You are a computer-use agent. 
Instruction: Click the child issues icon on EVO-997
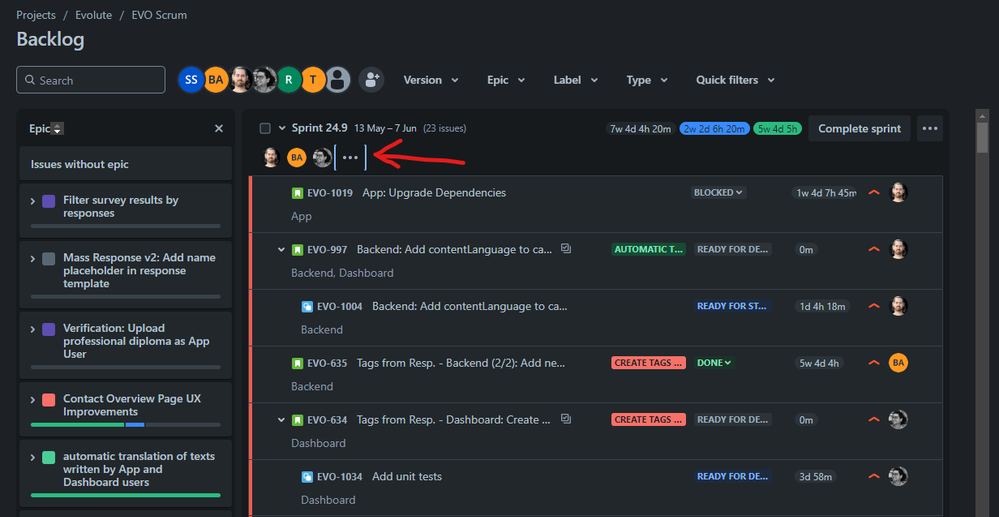pos(566,248)
